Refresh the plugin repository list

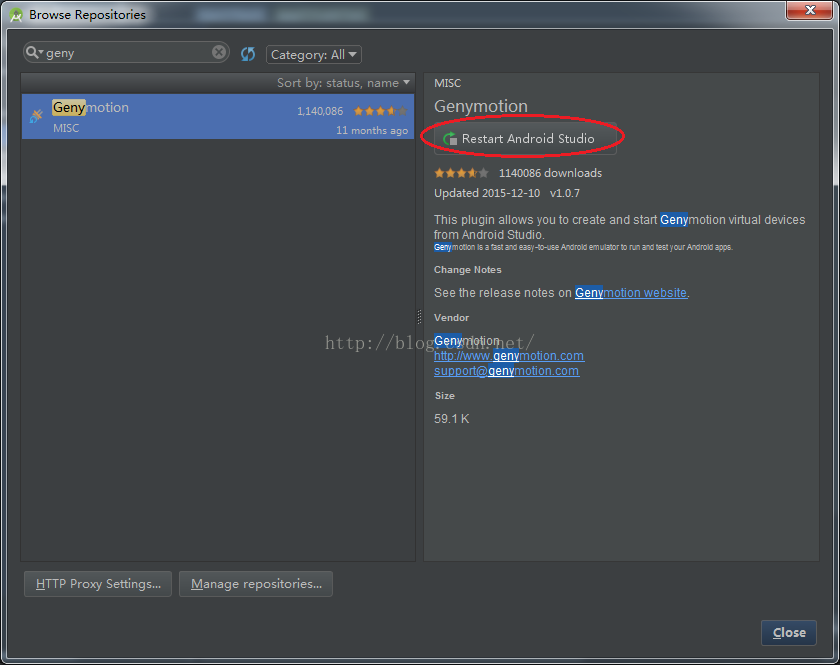coord(248,54)
